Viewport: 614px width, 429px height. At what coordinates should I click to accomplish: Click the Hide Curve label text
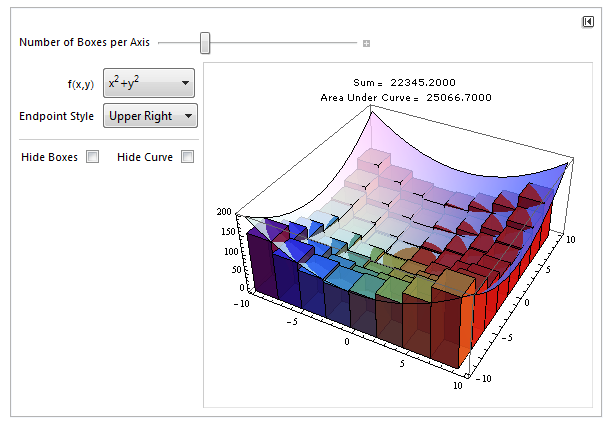click(x=145, y=157)
